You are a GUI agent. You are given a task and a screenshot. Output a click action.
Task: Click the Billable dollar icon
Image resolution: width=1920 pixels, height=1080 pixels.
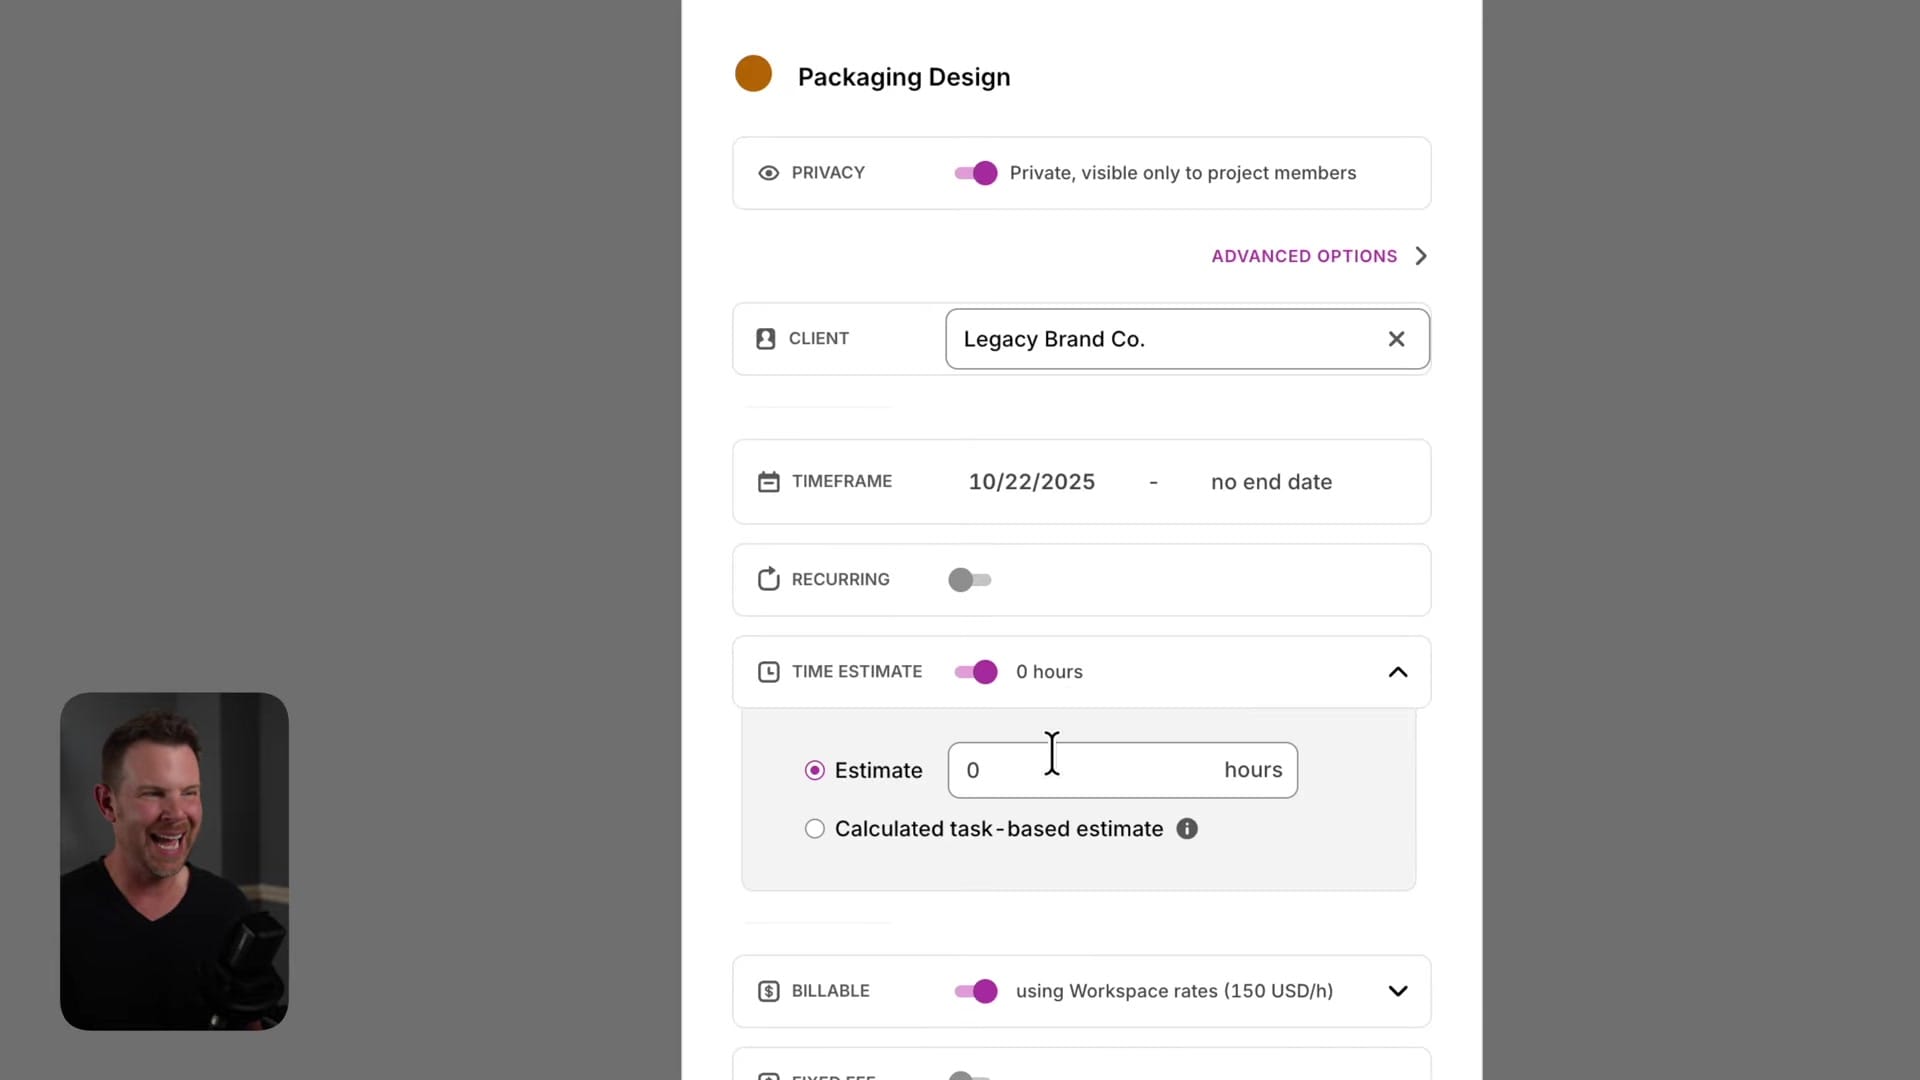pyautogui.click(x=768, y=991)
